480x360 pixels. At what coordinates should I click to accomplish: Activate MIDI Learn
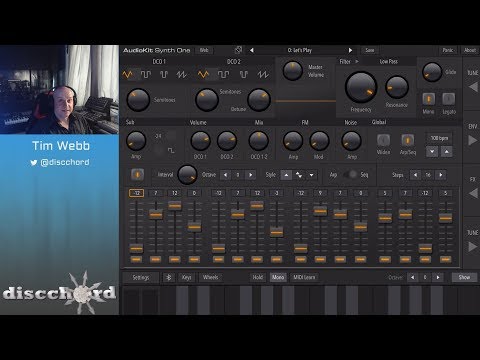(x=304, y=277)
